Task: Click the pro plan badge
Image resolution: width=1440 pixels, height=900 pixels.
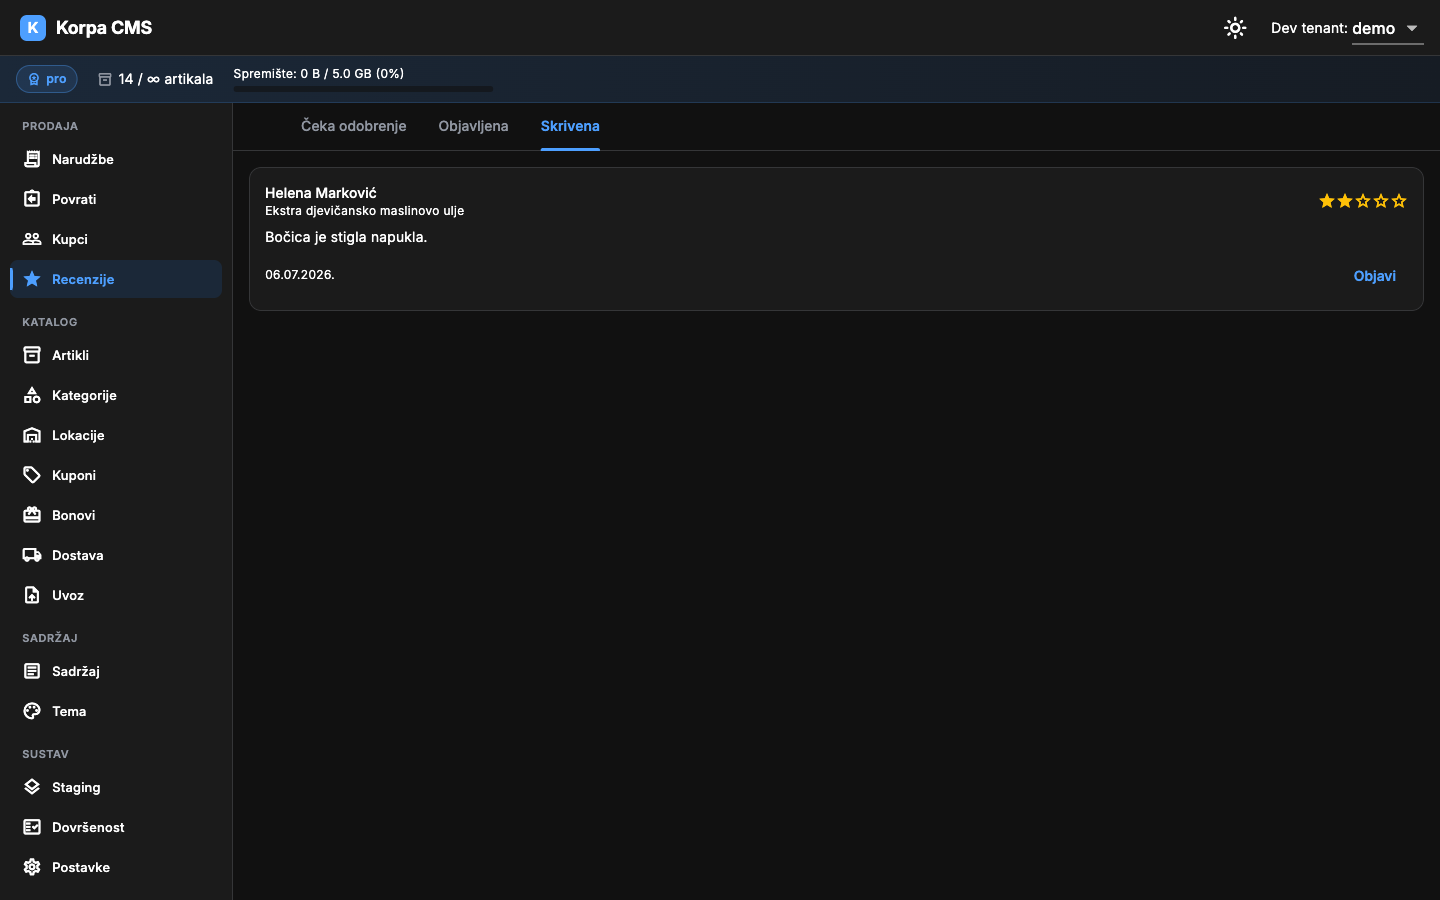Action: pyautogui.click(x=47, y=79)
